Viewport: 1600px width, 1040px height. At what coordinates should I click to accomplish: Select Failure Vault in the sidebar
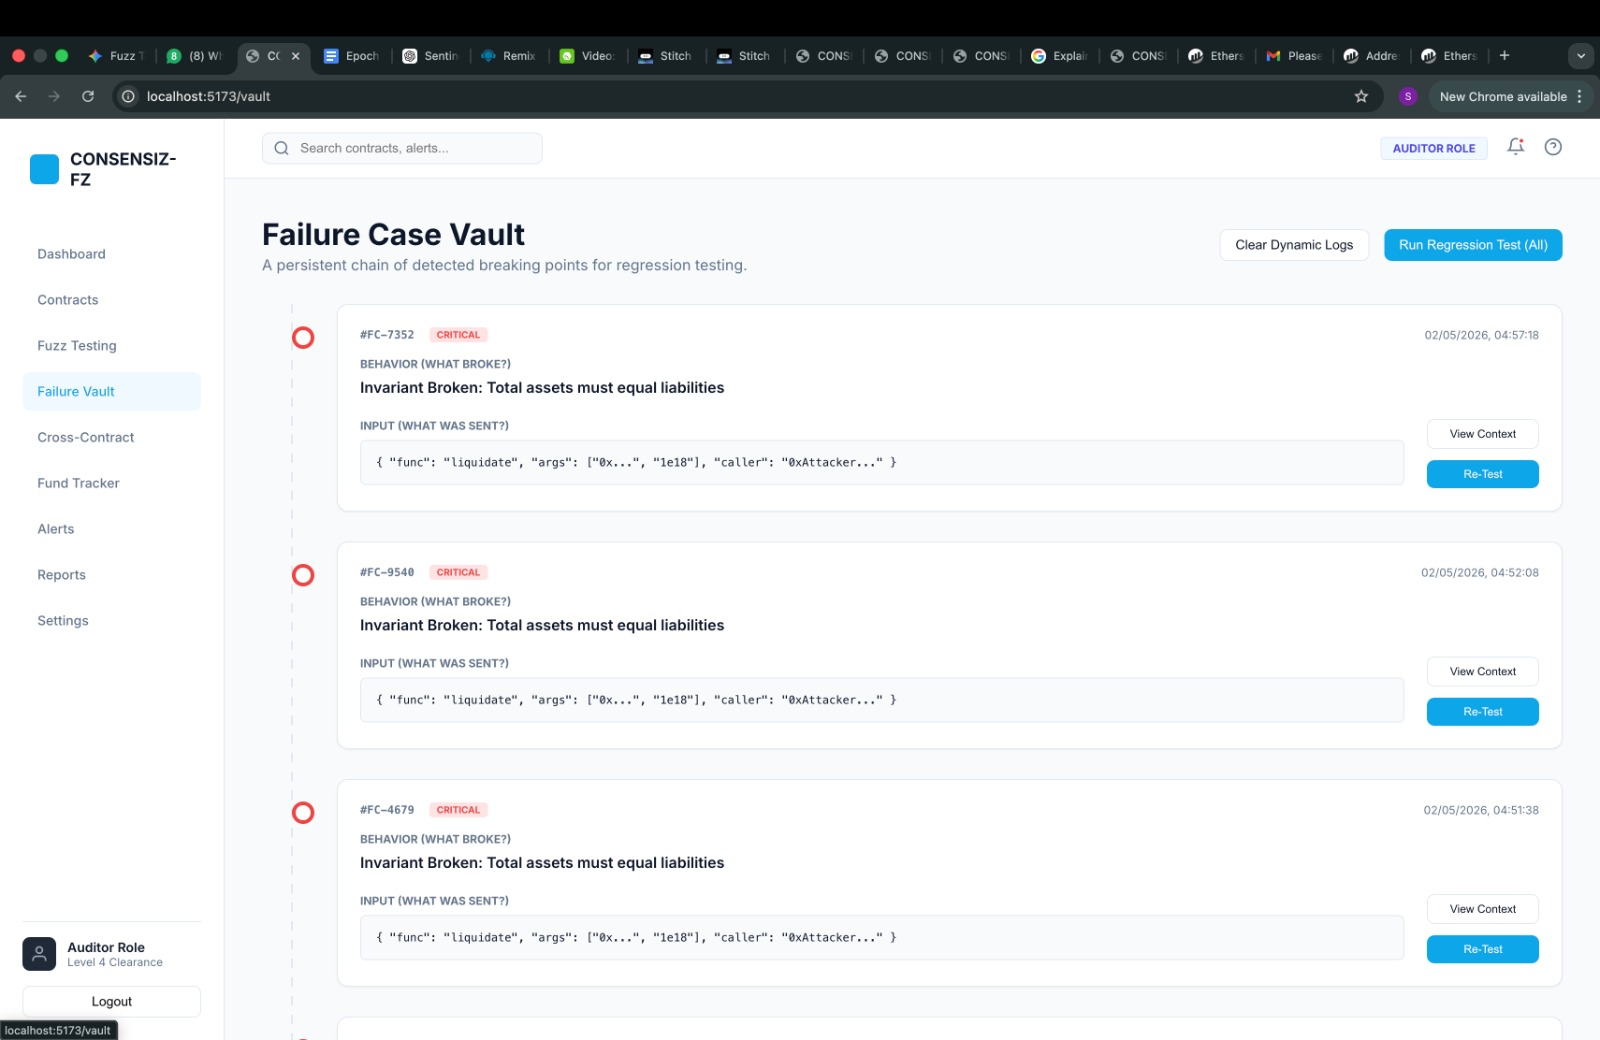[111, 392]
